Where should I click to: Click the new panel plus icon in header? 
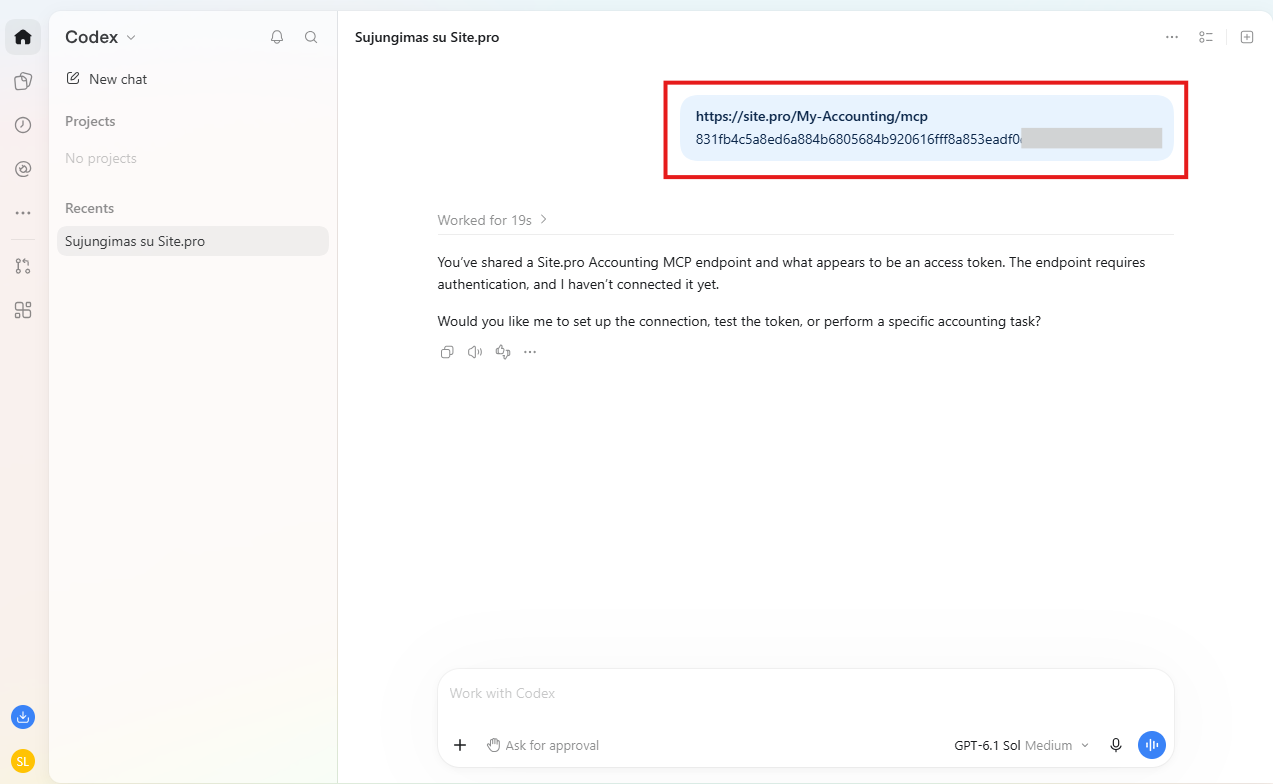(x=1247, y=37)
